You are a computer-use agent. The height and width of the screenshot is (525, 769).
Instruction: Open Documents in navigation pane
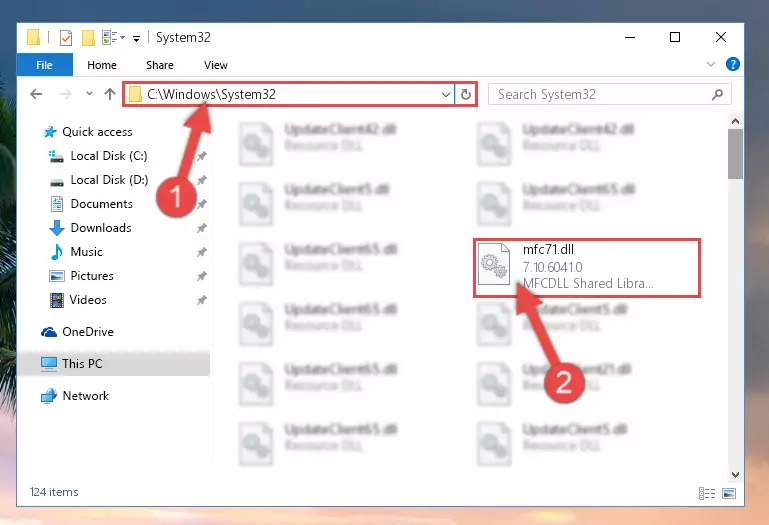coord(102,204)
